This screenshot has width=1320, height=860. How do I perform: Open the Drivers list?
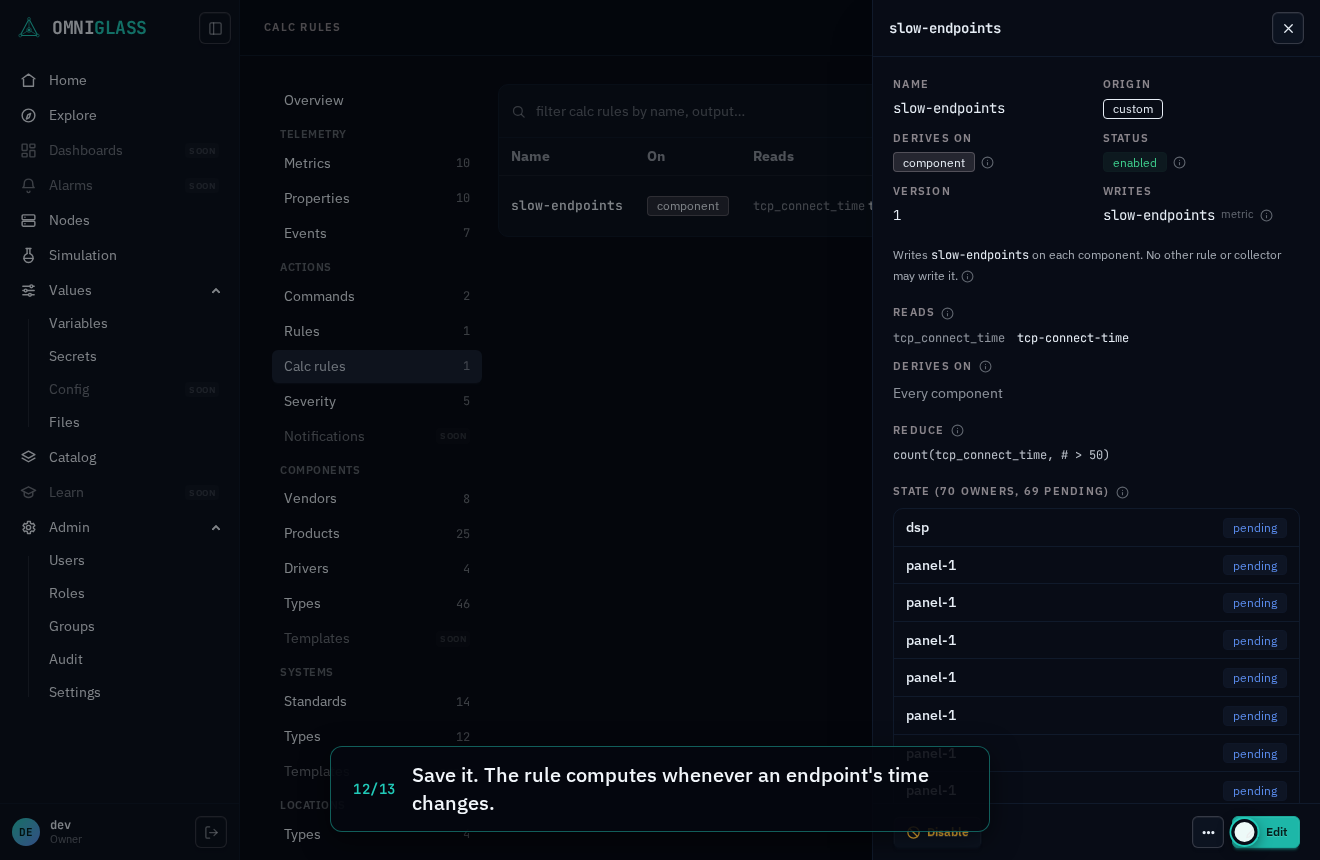click(x=377, y=568)
